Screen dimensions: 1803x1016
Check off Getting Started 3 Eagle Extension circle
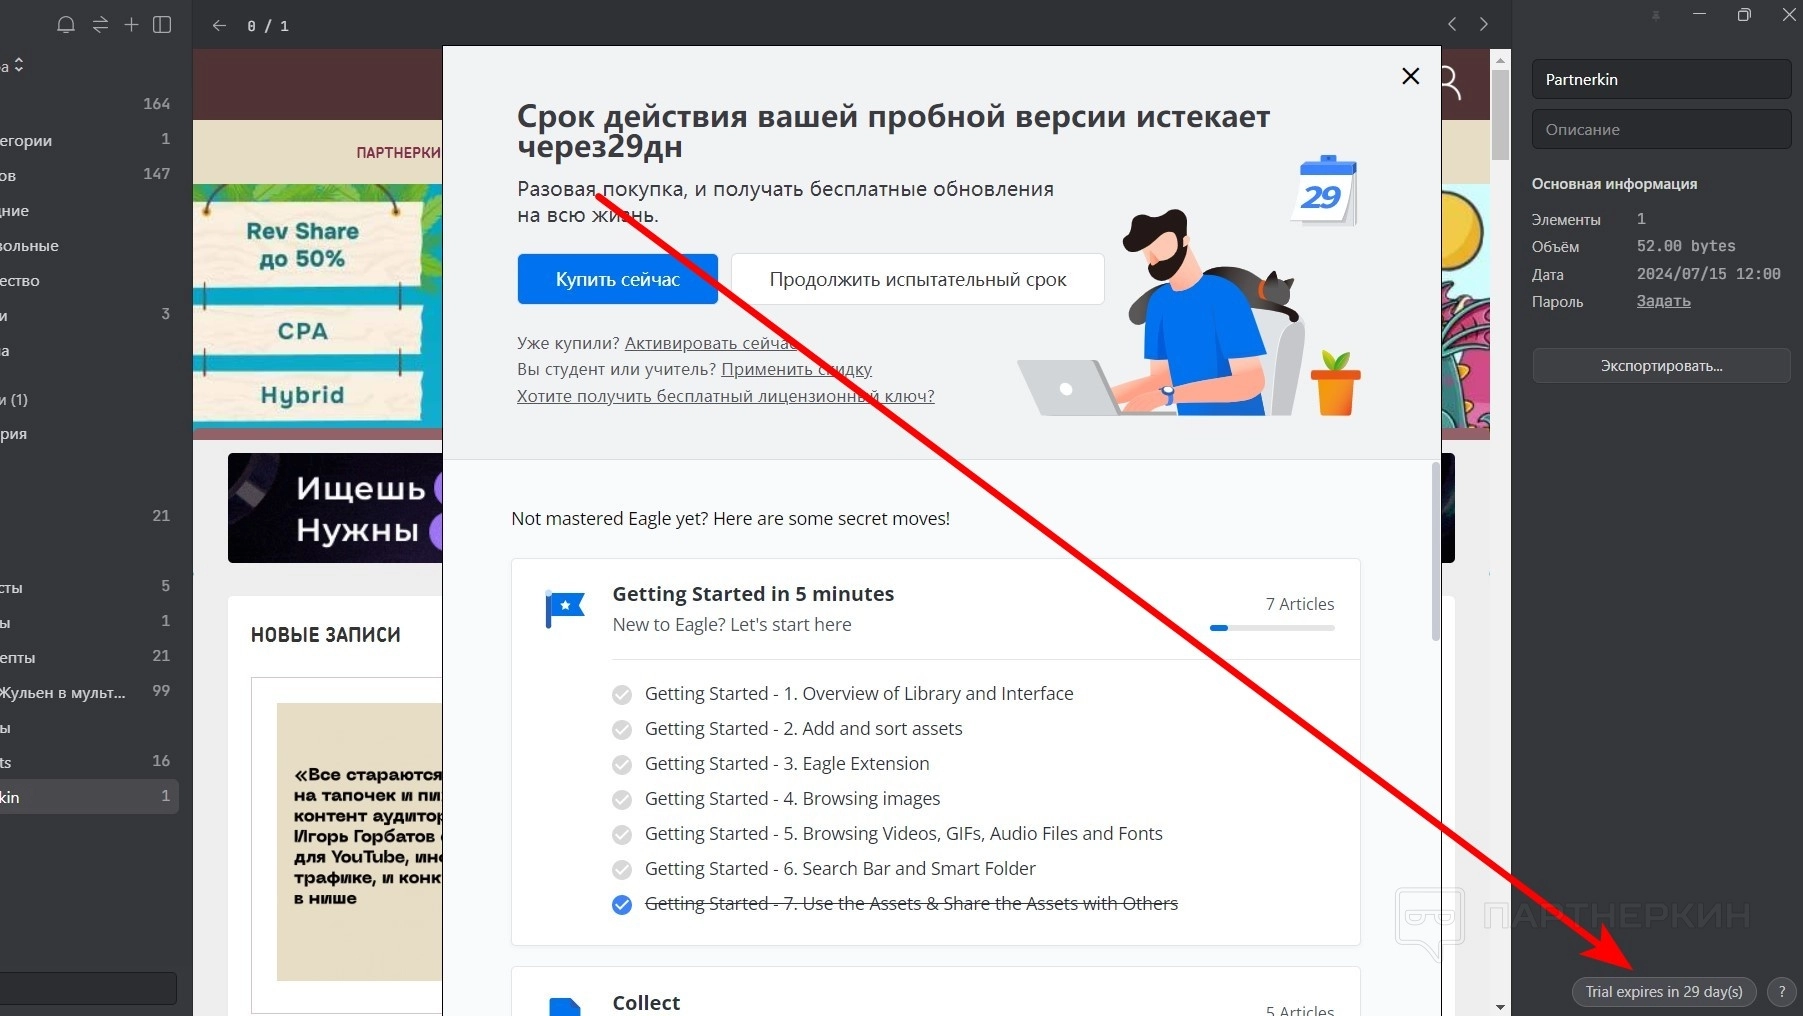coord(622,765)
